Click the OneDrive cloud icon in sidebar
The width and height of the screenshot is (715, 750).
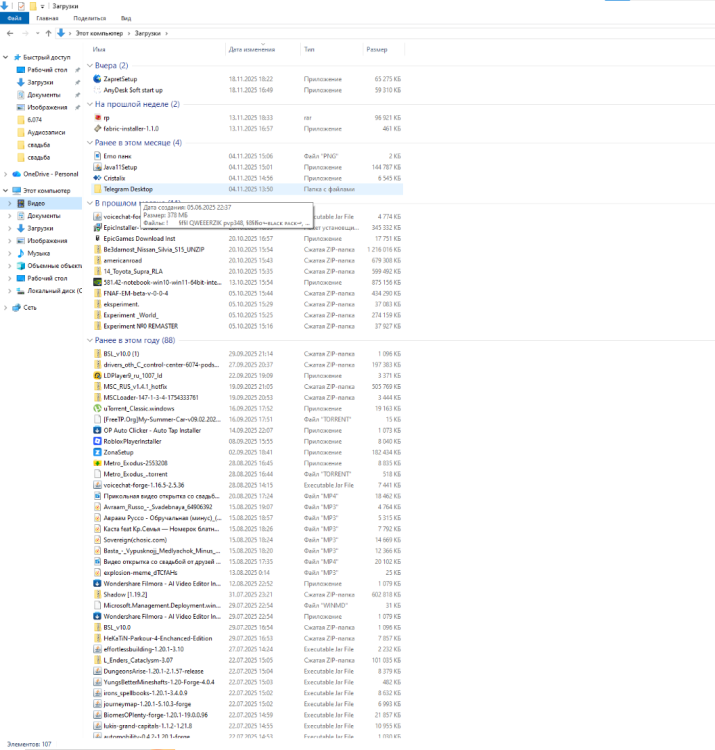coord(17,174)
